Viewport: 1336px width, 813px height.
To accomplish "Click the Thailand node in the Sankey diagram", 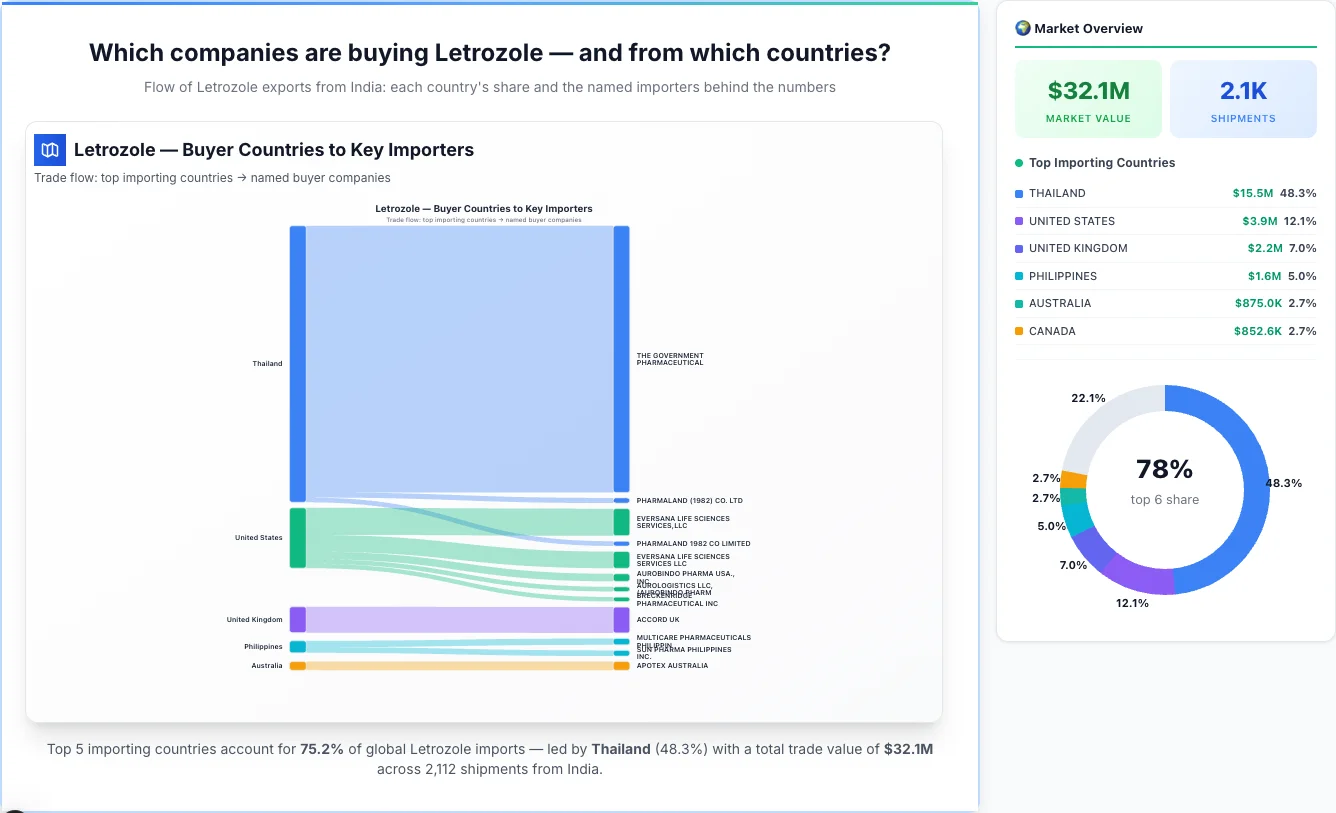I will coord(296,363).
